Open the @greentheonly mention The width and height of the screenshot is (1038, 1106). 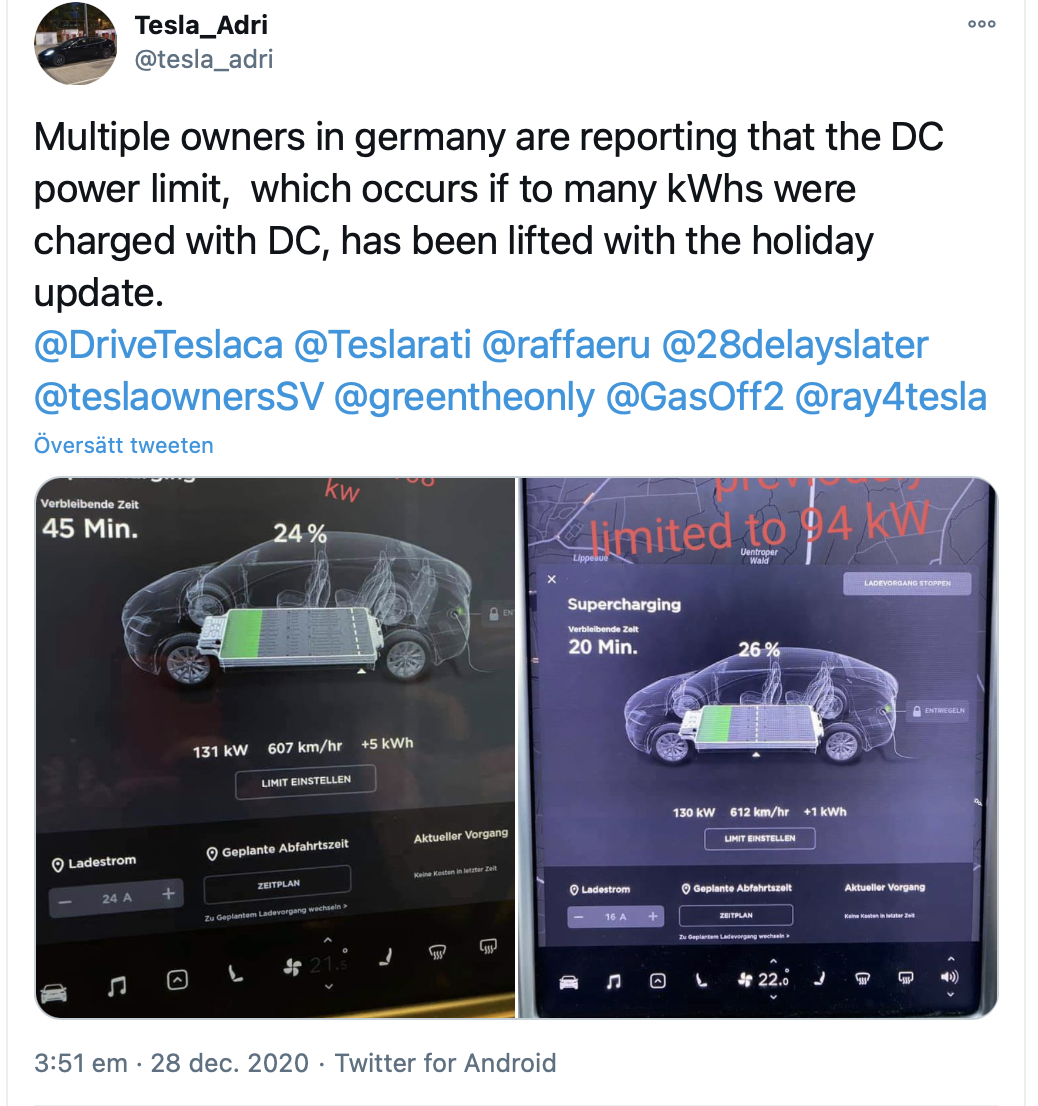[464, 397]
